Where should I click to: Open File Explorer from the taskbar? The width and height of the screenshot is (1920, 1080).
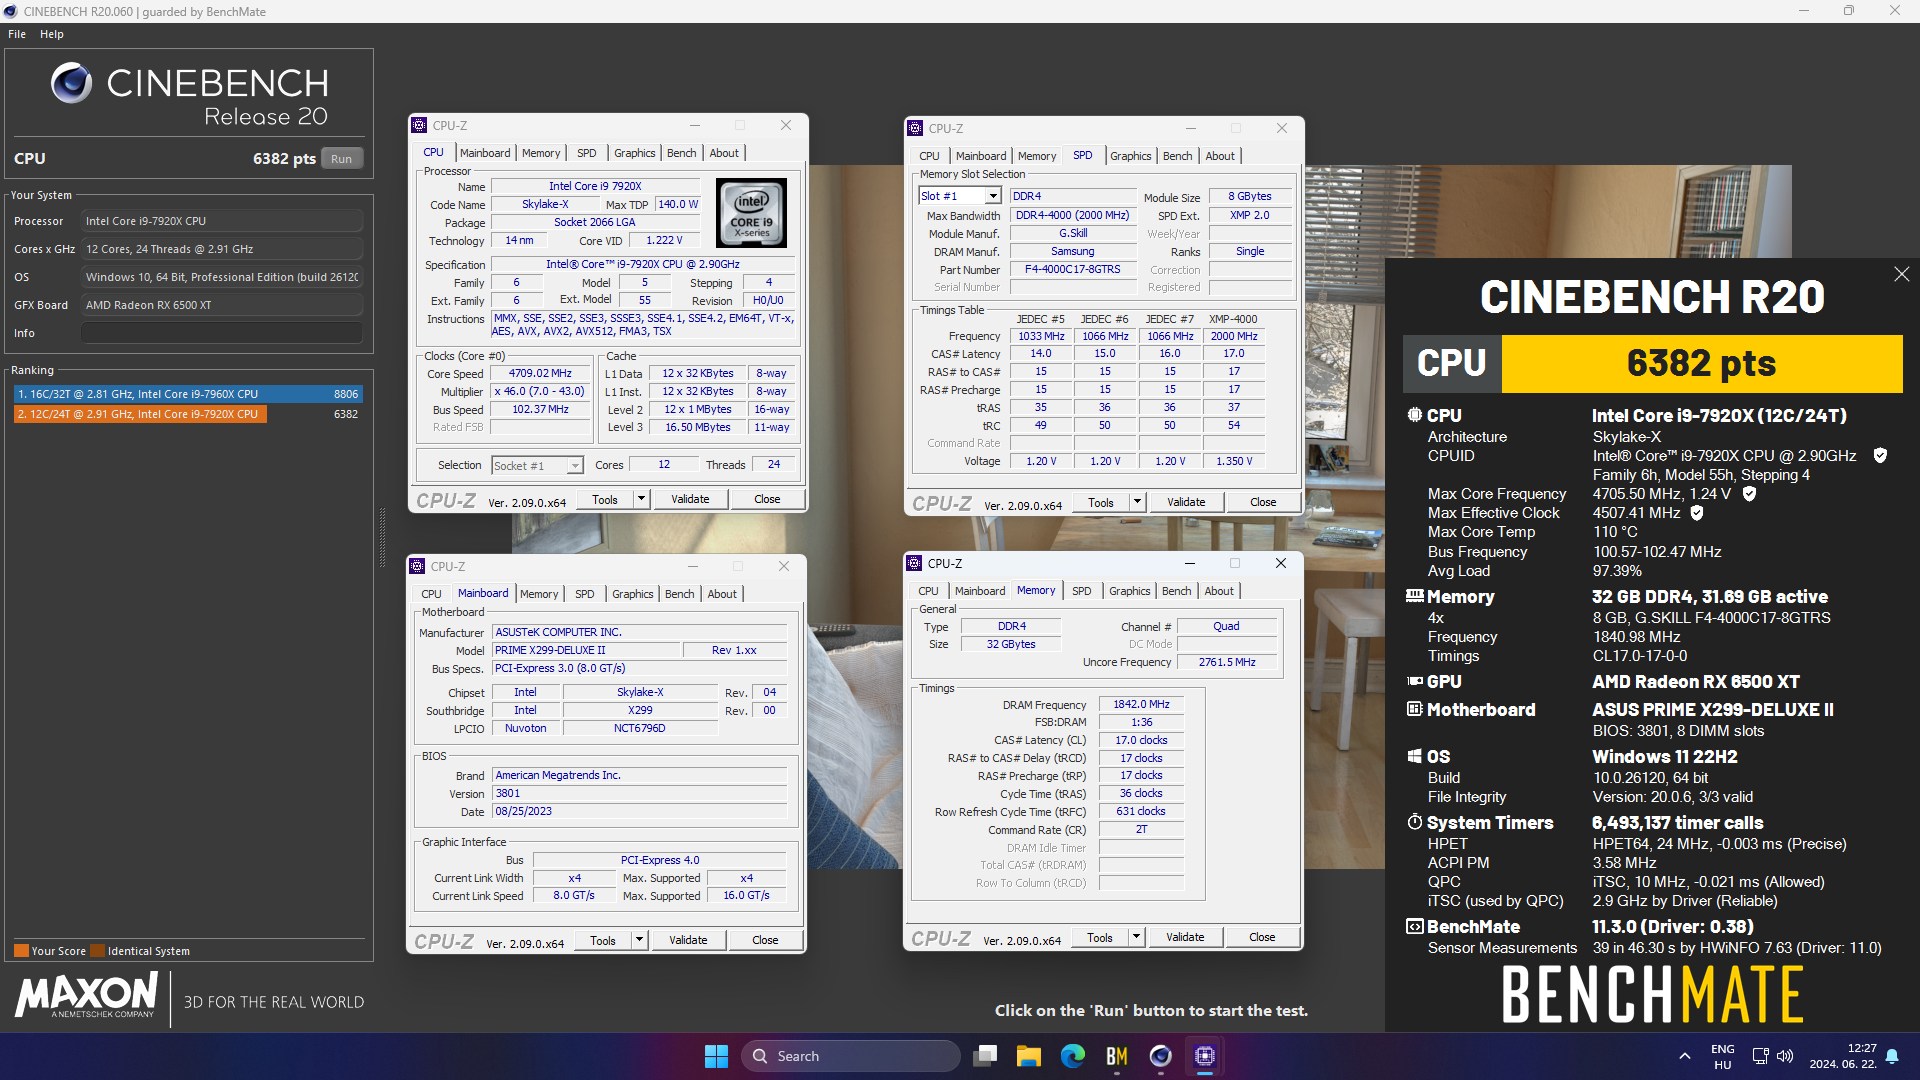(1029, 1056)
